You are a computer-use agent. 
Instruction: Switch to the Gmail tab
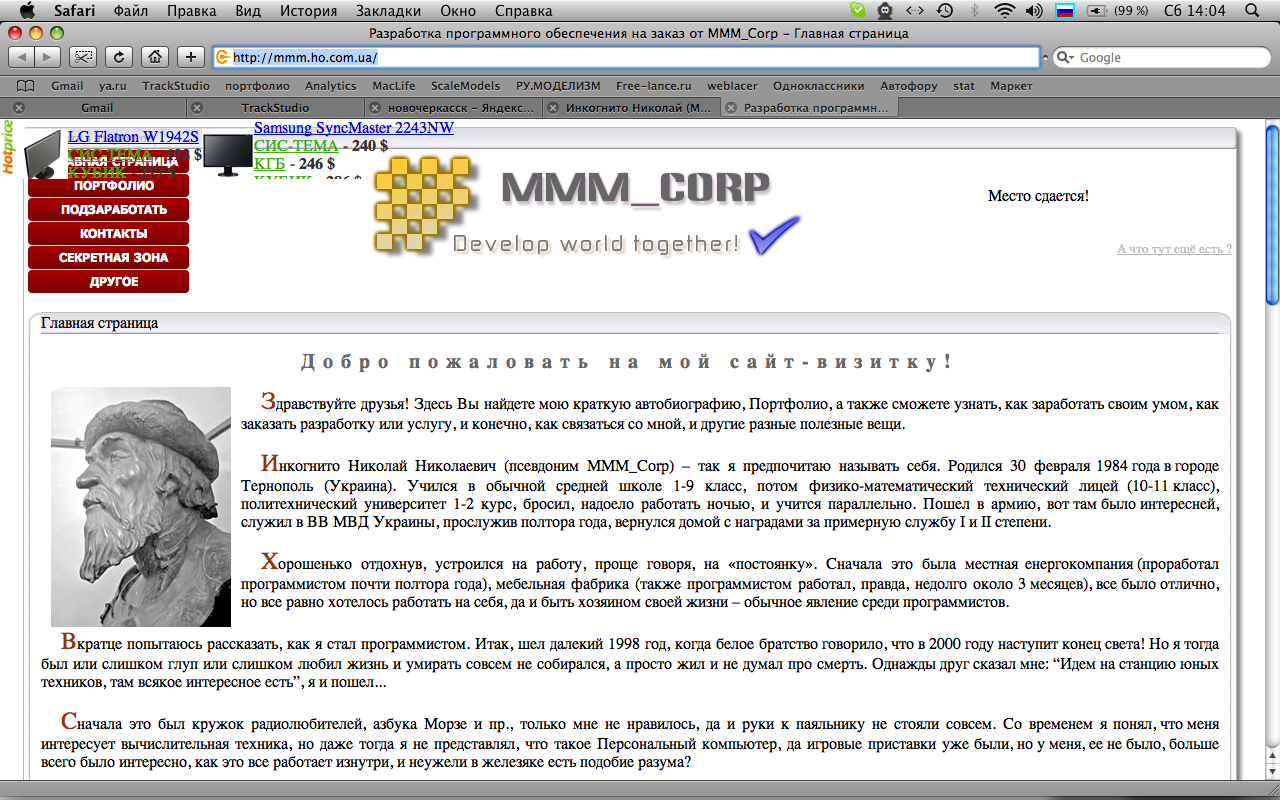[x=97, y=108]
